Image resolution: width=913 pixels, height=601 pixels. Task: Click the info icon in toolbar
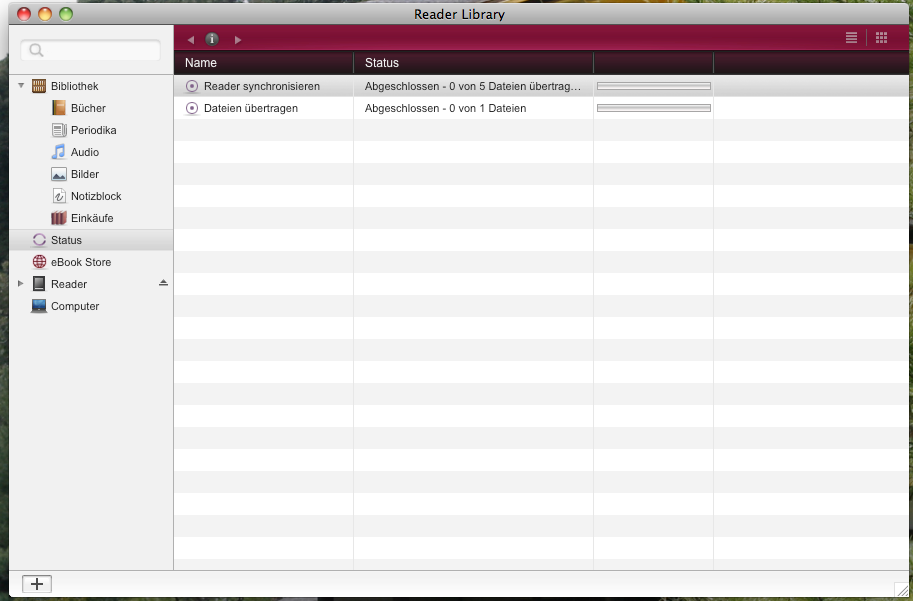click(212, 39)
